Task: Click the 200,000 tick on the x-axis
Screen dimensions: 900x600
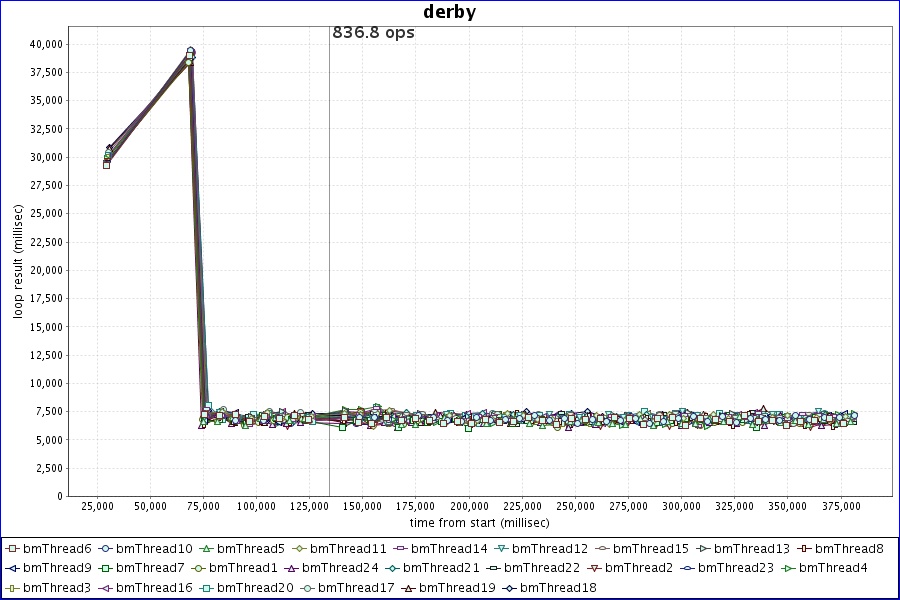Action: pos(469,506)
